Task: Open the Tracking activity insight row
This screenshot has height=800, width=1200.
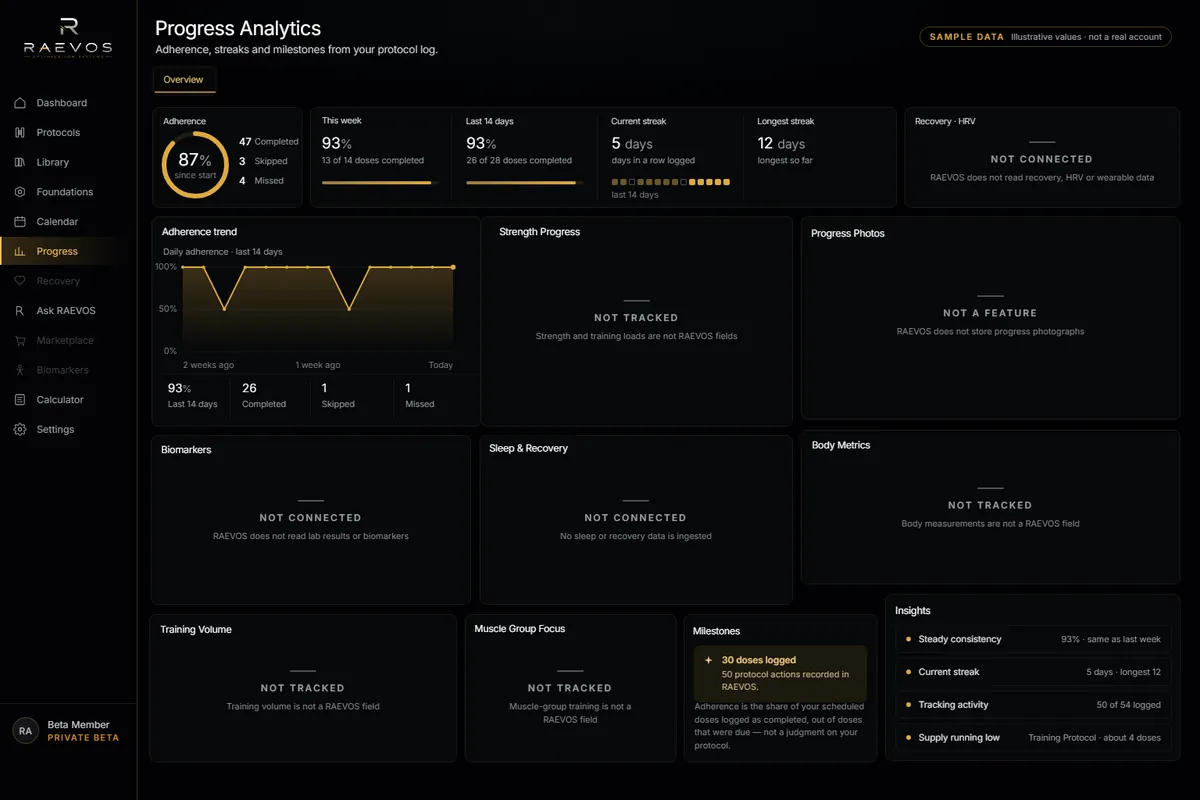Action: [1031, 705]
